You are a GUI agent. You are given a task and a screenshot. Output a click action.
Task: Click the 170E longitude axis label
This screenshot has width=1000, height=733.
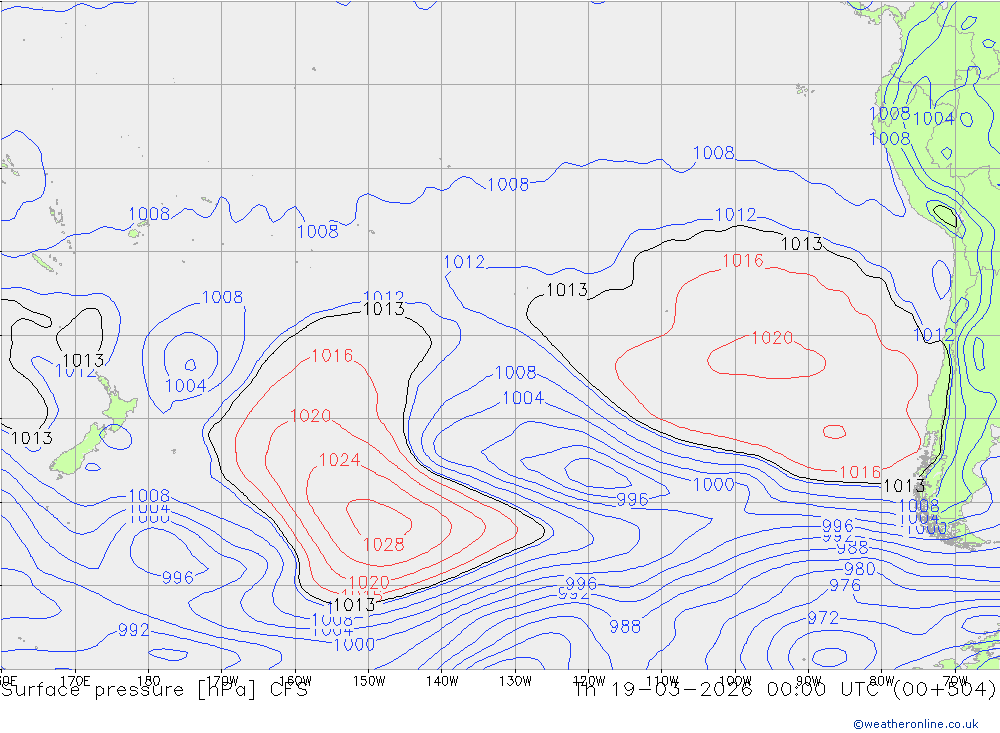75,681
